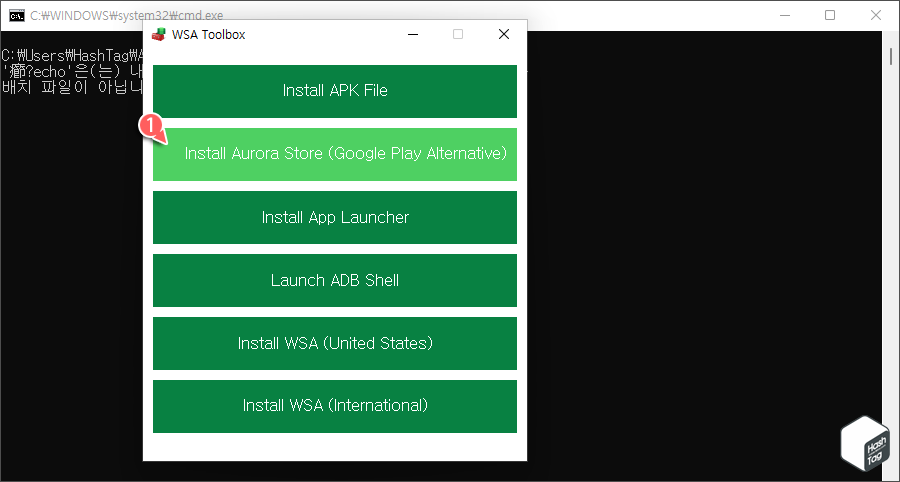Click the WSA Toolbox title bar icon
The image size is (900, 482).
158,34
